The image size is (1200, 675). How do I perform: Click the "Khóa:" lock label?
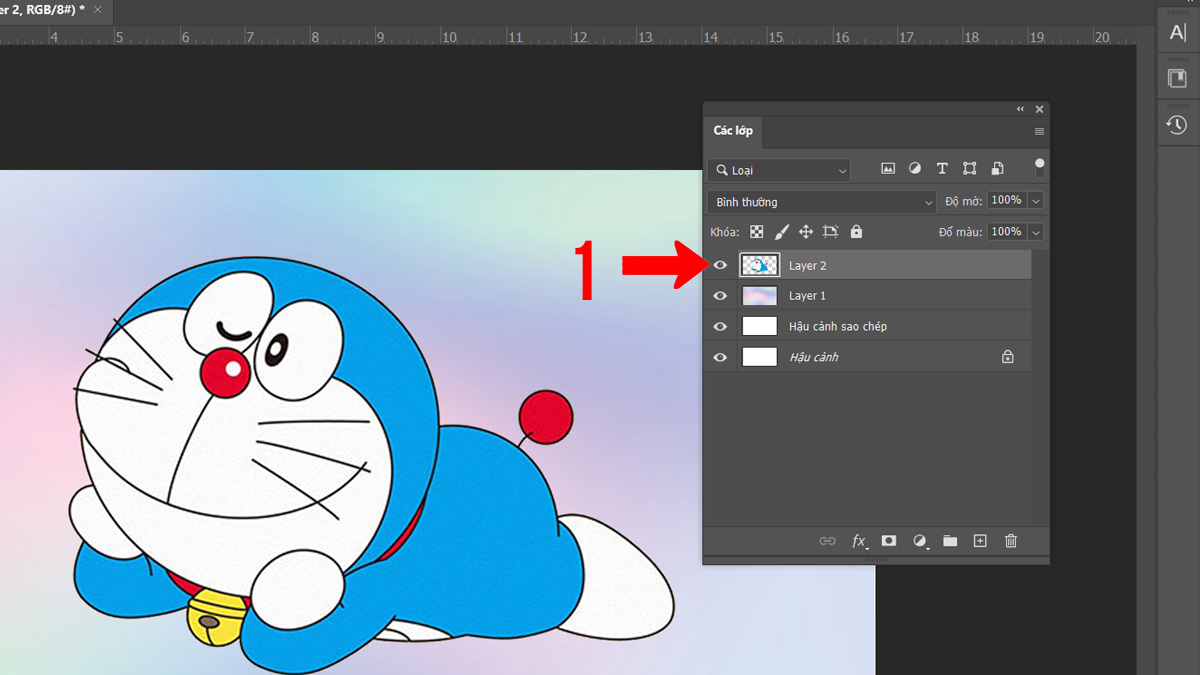[x=725, y=232]
